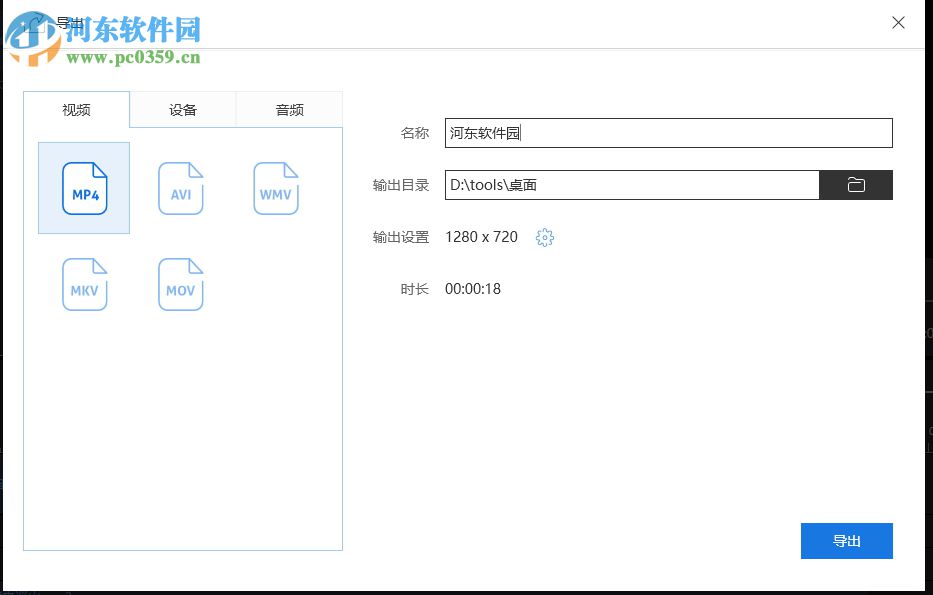Viewport: 933px width, 595px height.
Task: Switch to the 设备 tab
Action: pyautogui.click(x=182, y=110)
